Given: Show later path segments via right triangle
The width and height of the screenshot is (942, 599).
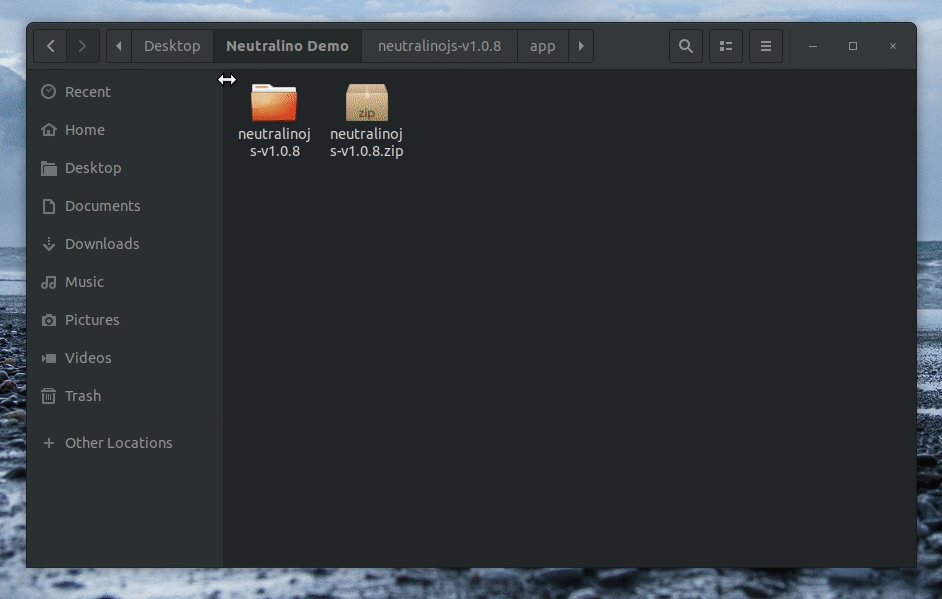Looking at the screenshot, I should (x=581, y=46).
